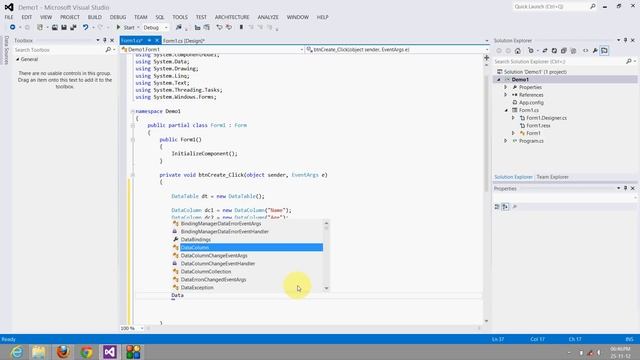Click the Refresh icon in Solution Explorer

554,51
